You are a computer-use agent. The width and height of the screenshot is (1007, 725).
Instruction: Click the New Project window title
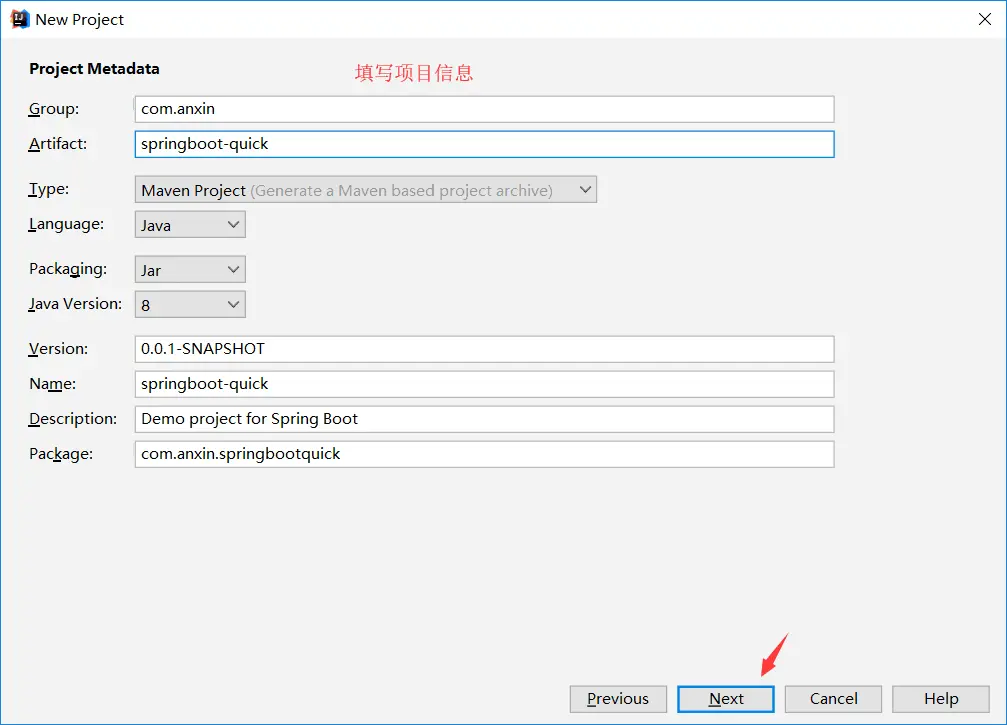80,20
